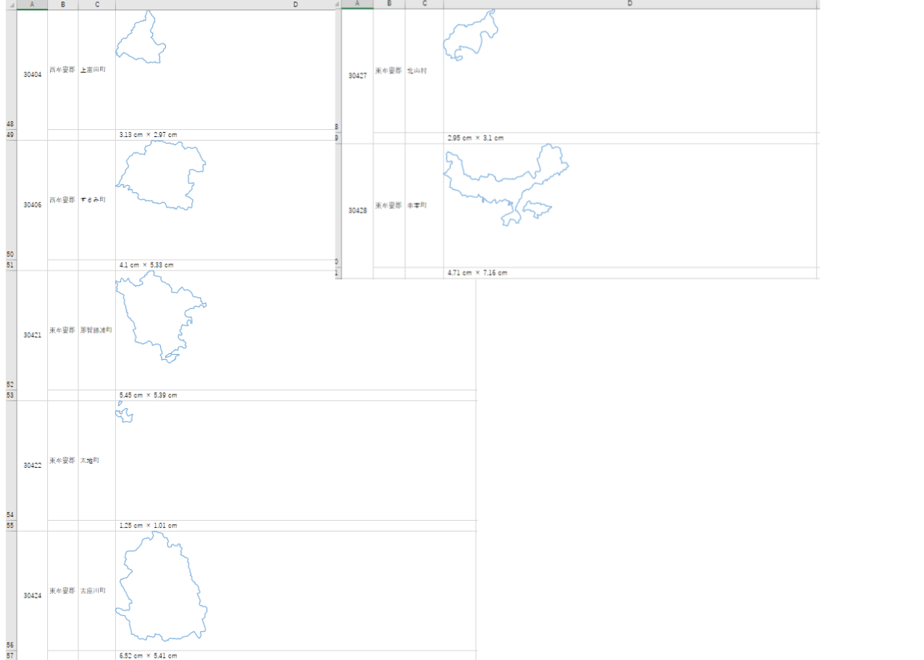Screen dimensions: 924x660
Task: Click district cell in row 30422
Action: [x=63, y=460]
